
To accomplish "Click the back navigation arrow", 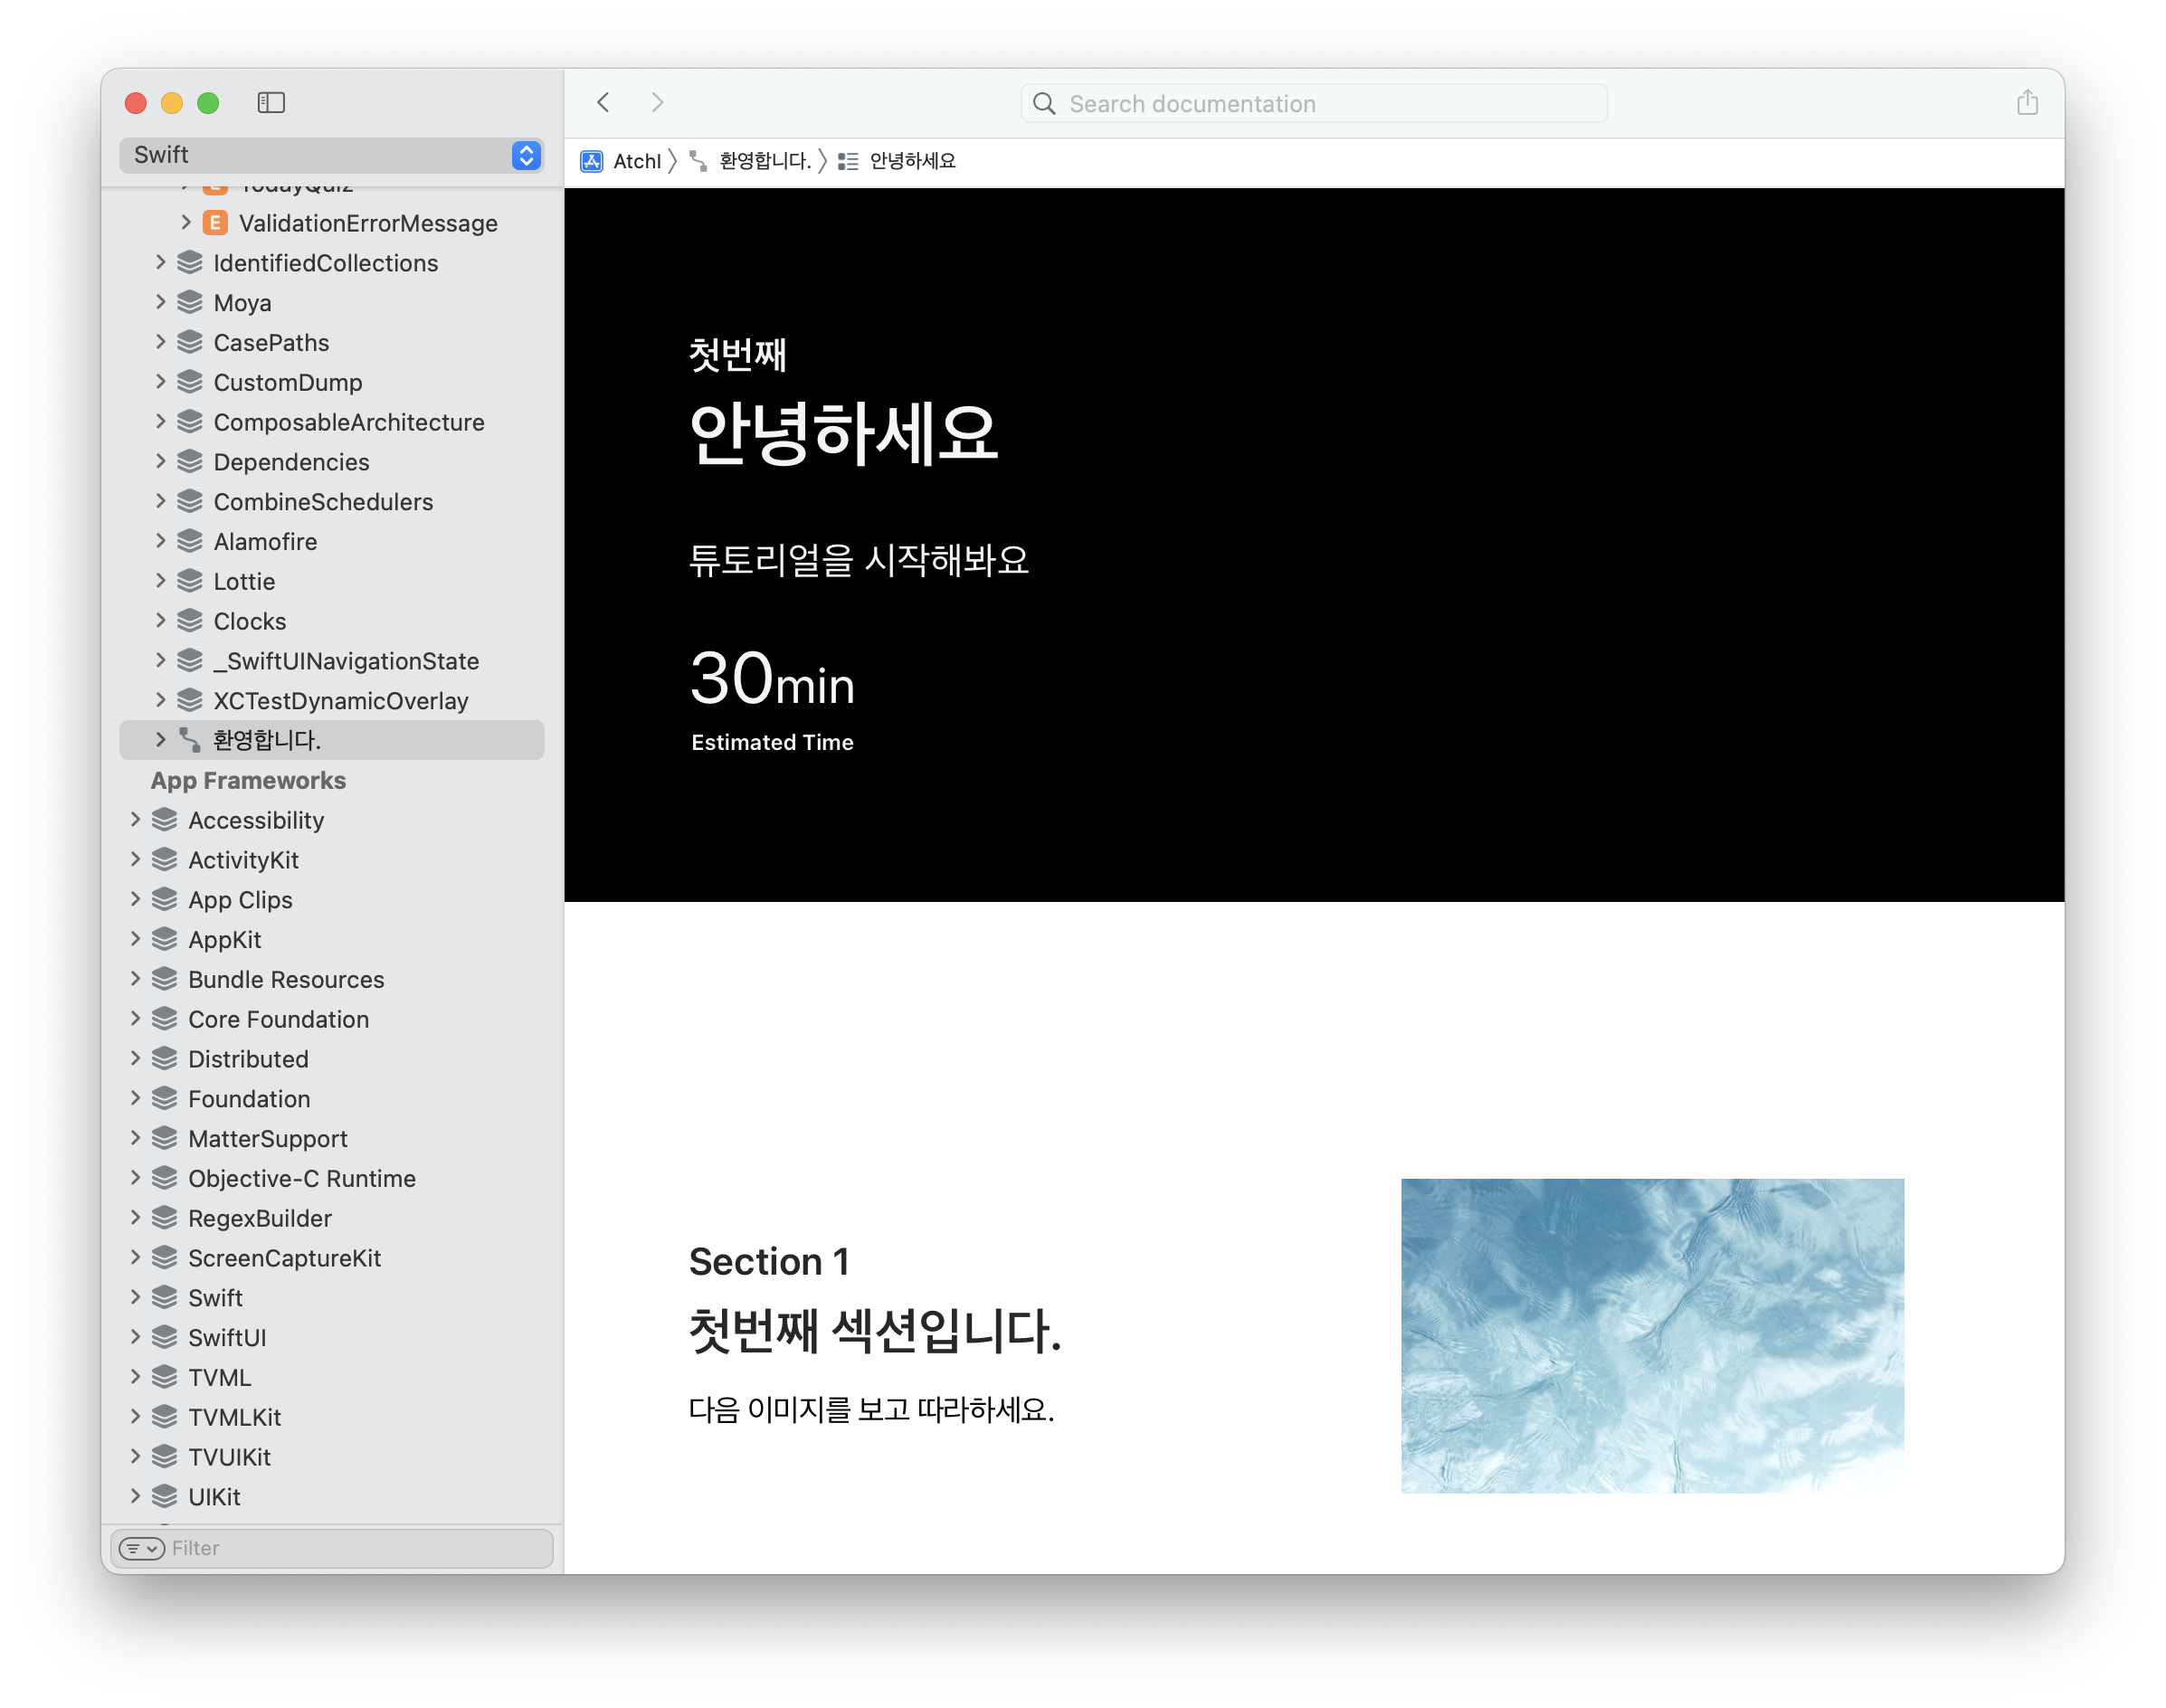I will (x=603, y=103).
